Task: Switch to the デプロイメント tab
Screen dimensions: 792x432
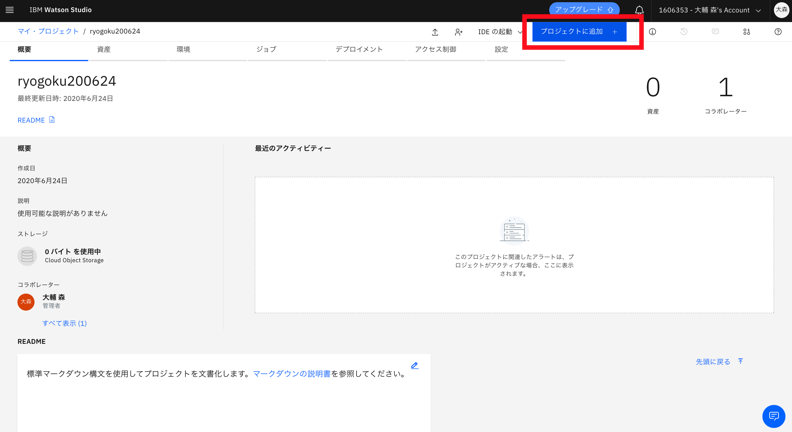Action: coord(367,50)
